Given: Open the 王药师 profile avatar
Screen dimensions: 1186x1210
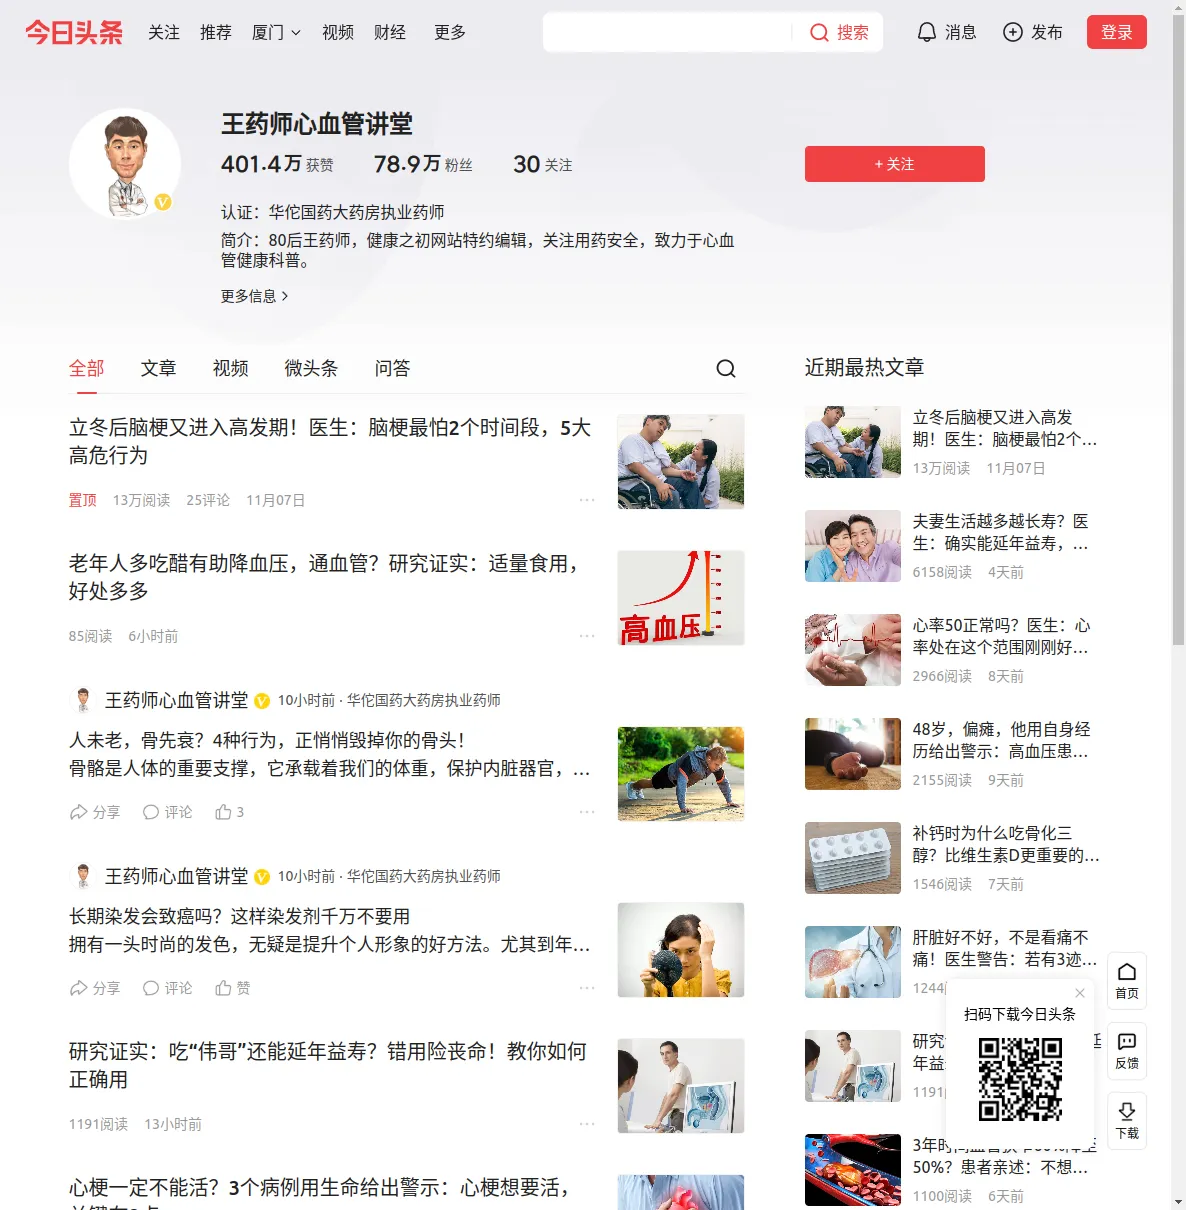Looking at the screenshot, I should tap(125, 164).
